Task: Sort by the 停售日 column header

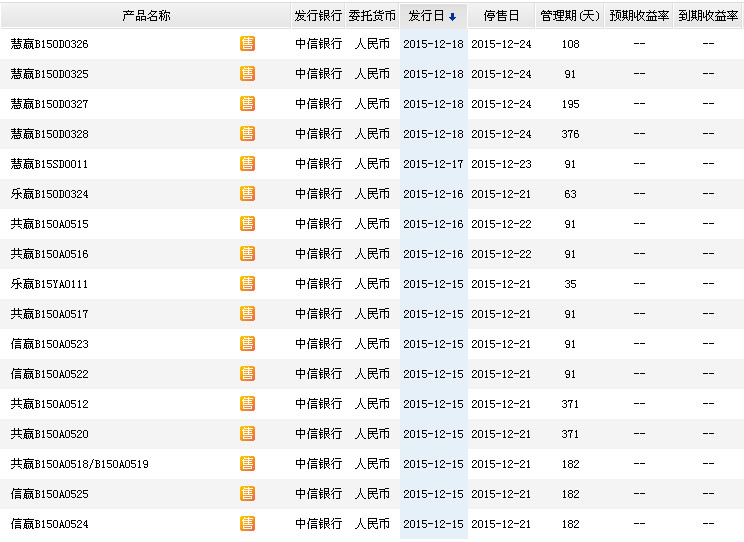Action: (501, 16)
